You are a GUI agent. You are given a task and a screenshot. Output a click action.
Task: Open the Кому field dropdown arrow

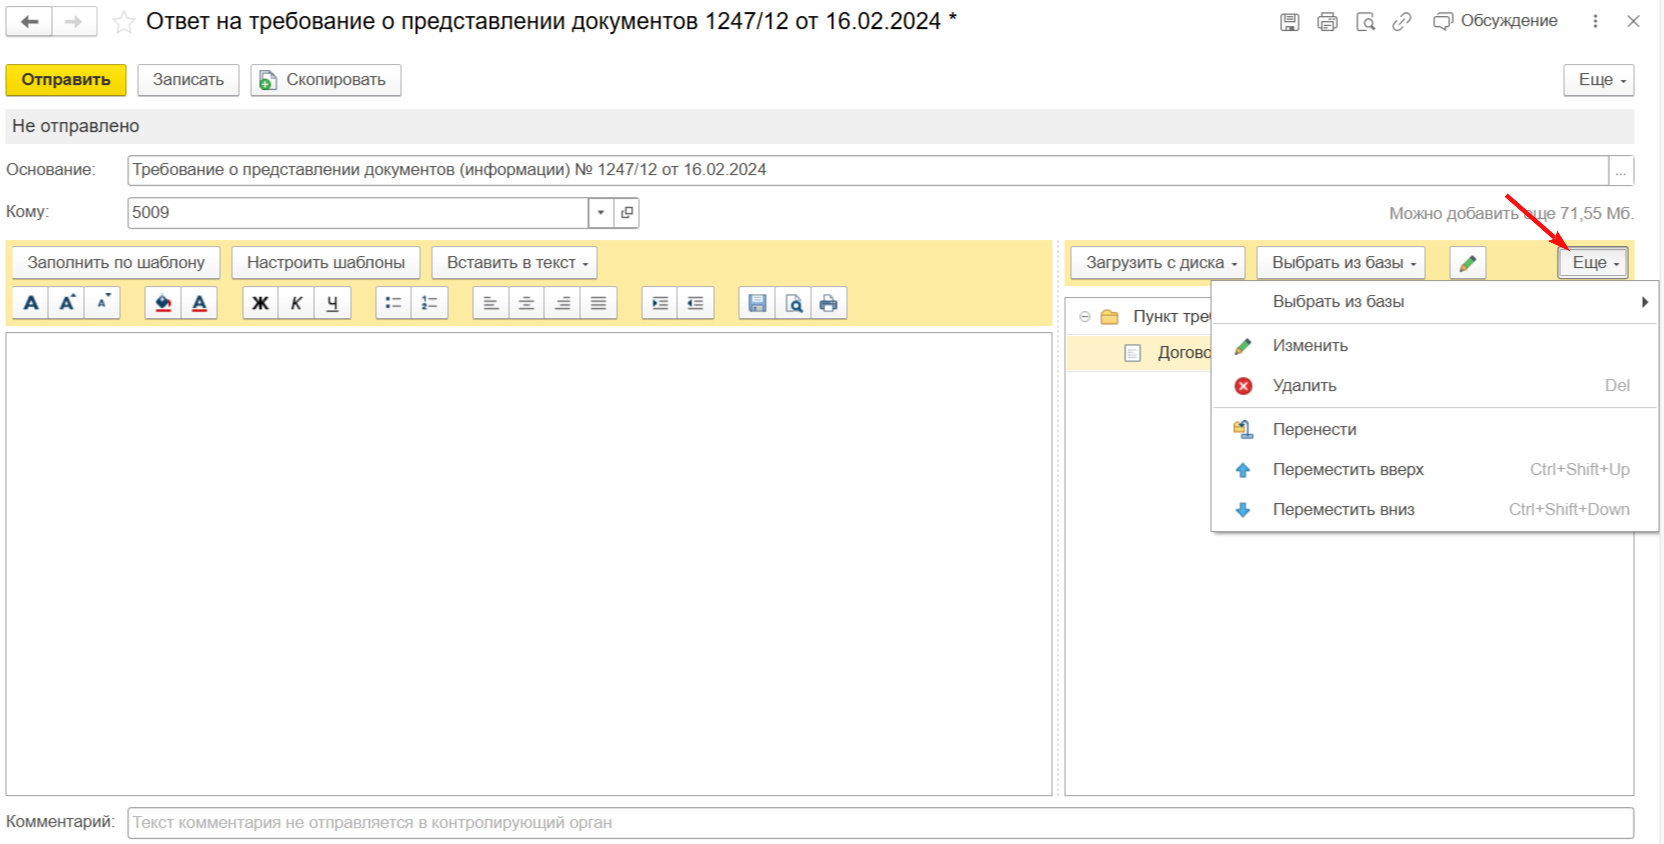pyautogui.click(x=600, y=213)
